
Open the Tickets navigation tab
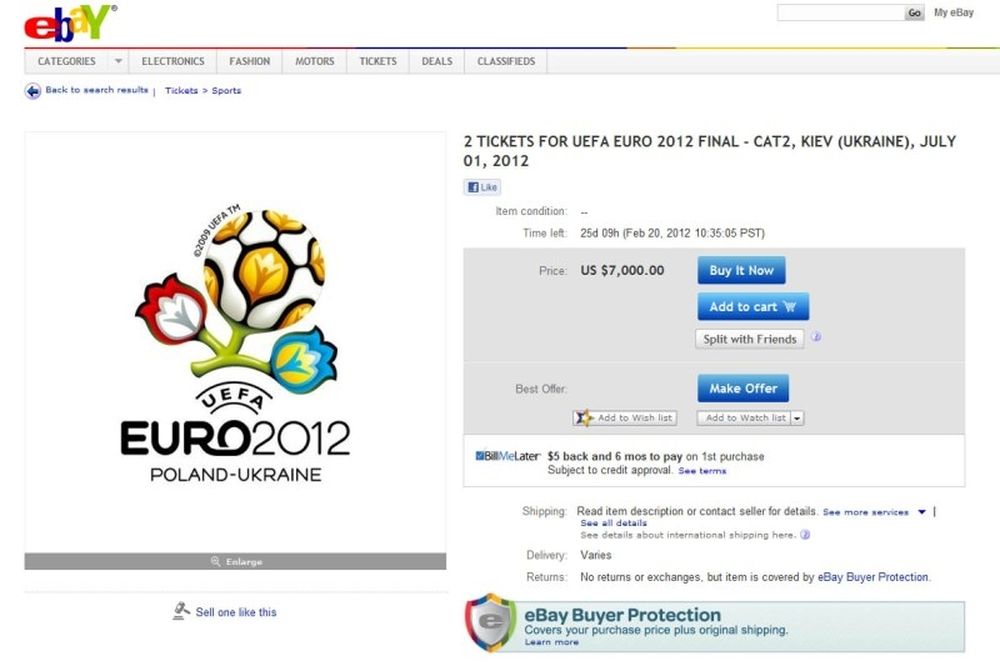(378, 62)
